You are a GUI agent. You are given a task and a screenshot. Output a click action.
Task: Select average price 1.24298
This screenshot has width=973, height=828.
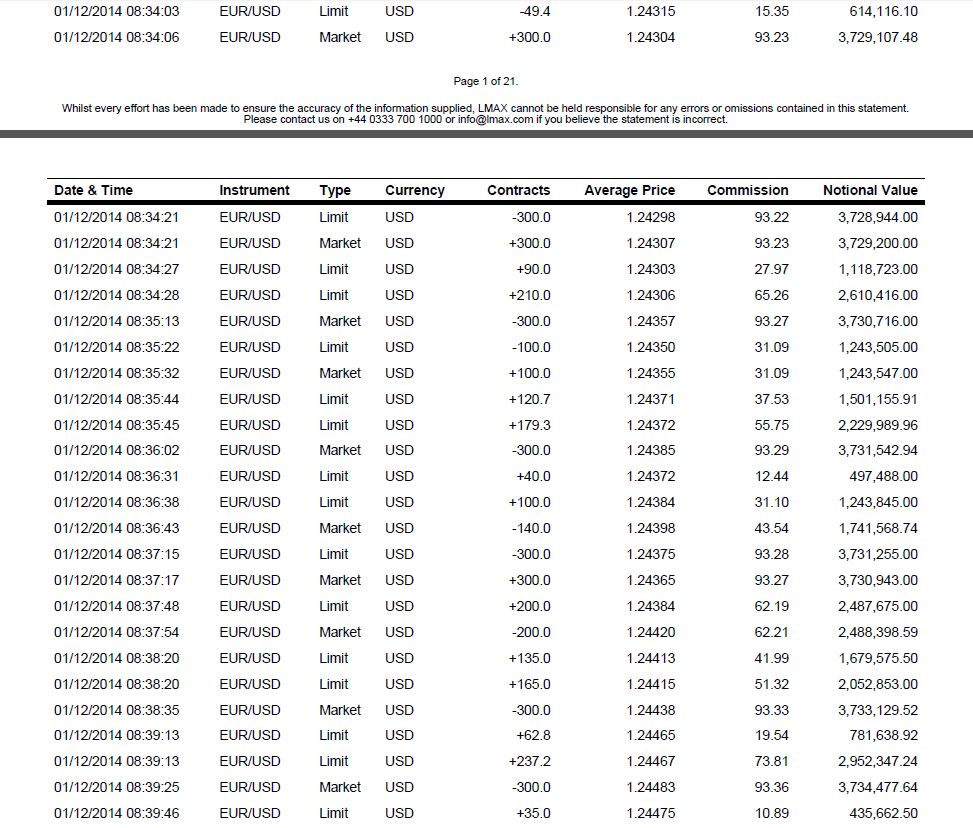click(650, 217)
